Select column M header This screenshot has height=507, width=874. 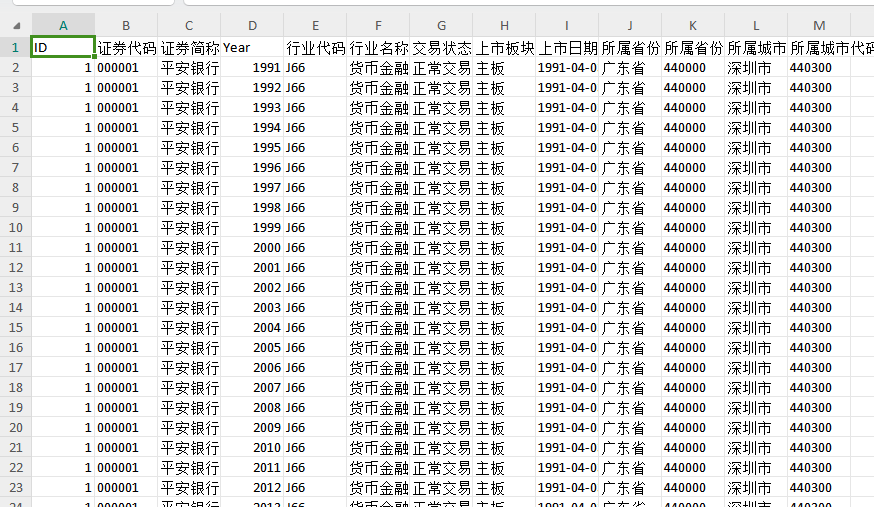coord(819,25)
